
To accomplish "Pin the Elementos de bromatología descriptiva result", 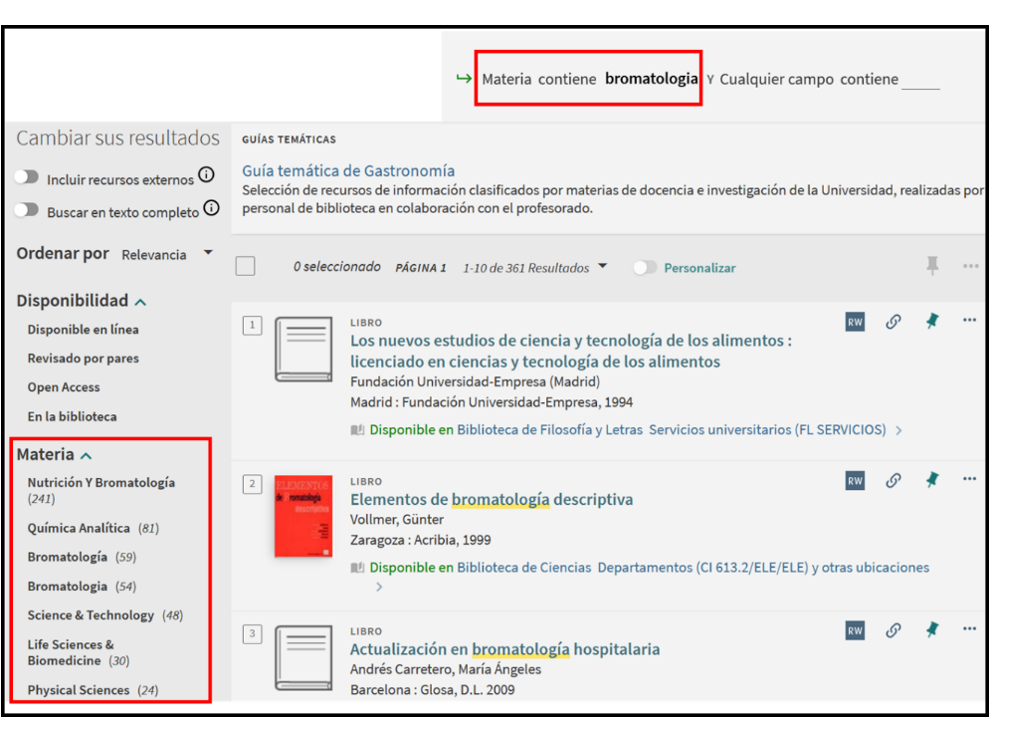I will 932,480.
